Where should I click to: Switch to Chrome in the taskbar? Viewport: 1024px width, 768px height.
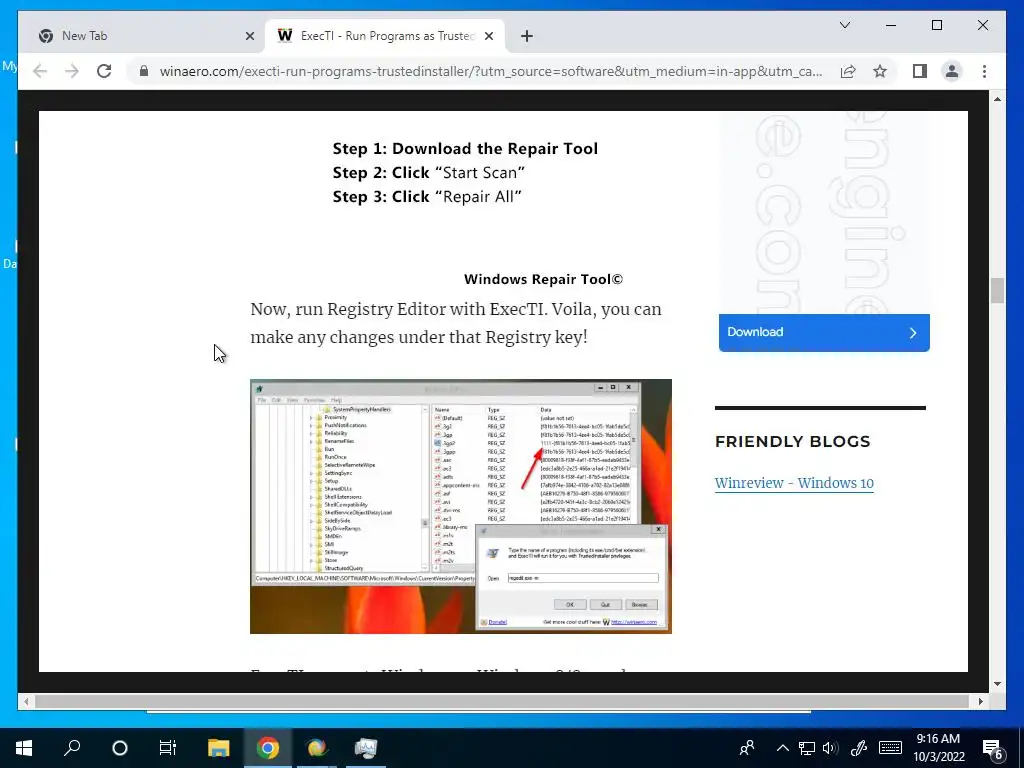coord(267,748)
